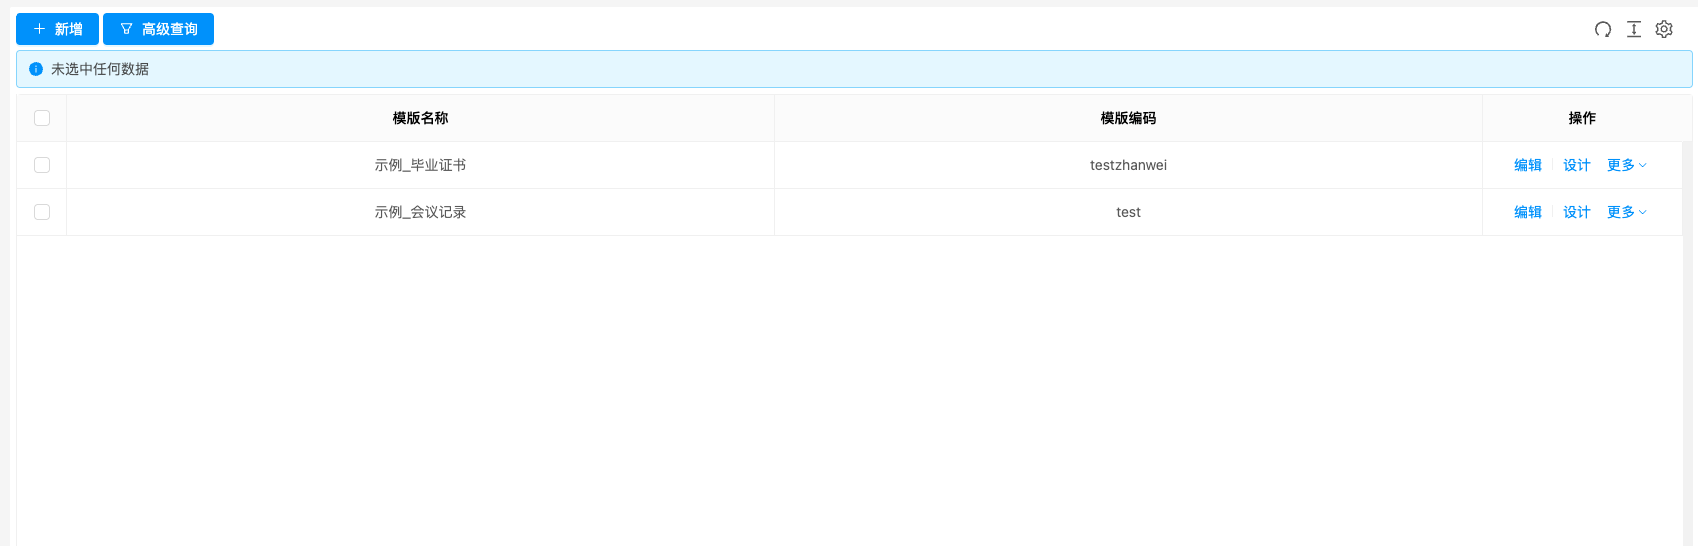The image size is (1698, 546).
Task: Select the 示例_会议记录 name cell
Action: (420, 212)
